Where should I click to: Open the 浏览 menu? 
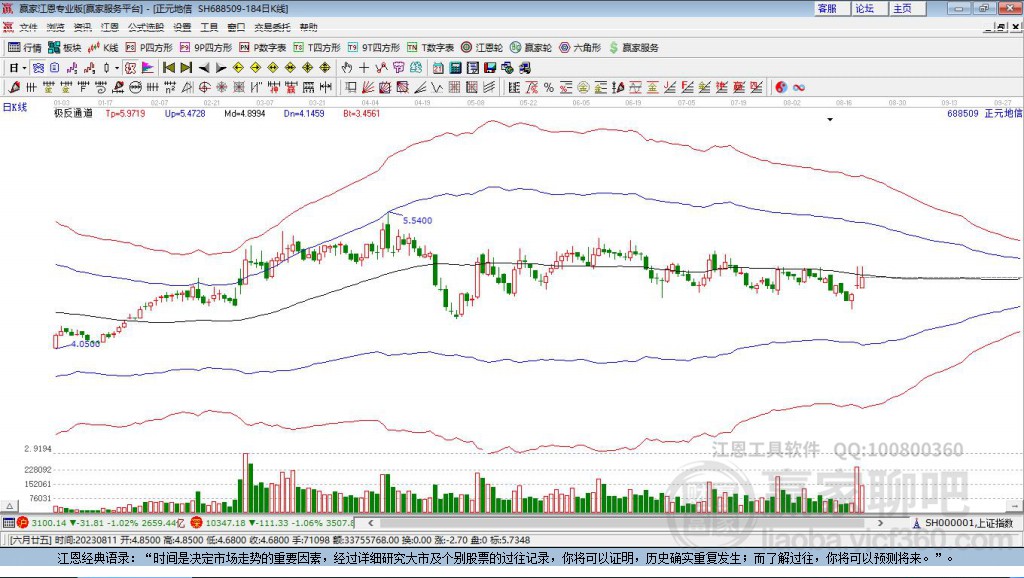[56, 27]
